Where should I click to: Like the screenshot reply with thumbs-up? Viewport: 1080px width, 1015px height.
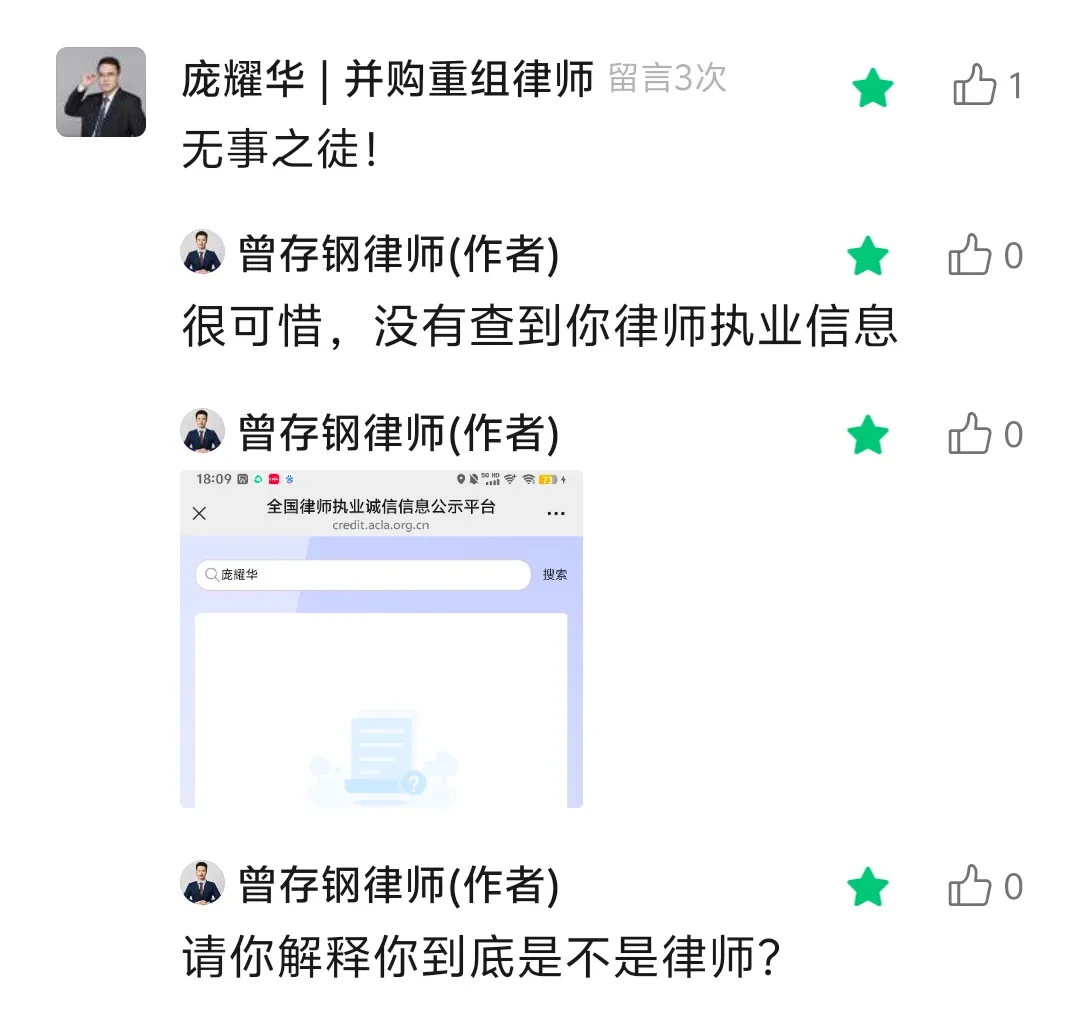(969, 434)
